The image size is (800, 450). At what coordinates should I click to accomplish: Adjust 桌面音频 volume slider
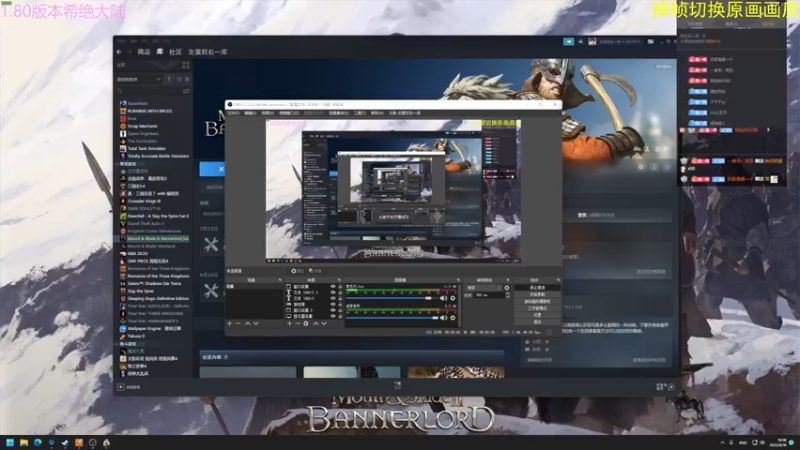(392, 317)
